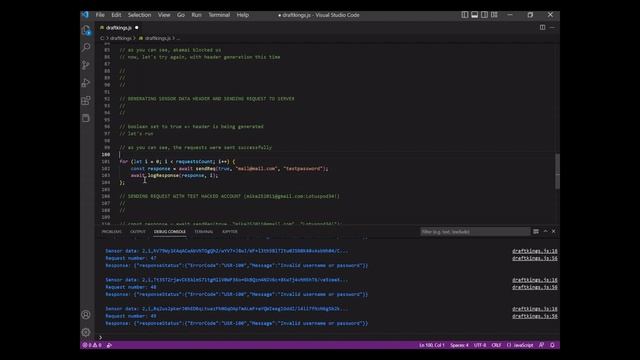Open the View menu

(164, 15)
